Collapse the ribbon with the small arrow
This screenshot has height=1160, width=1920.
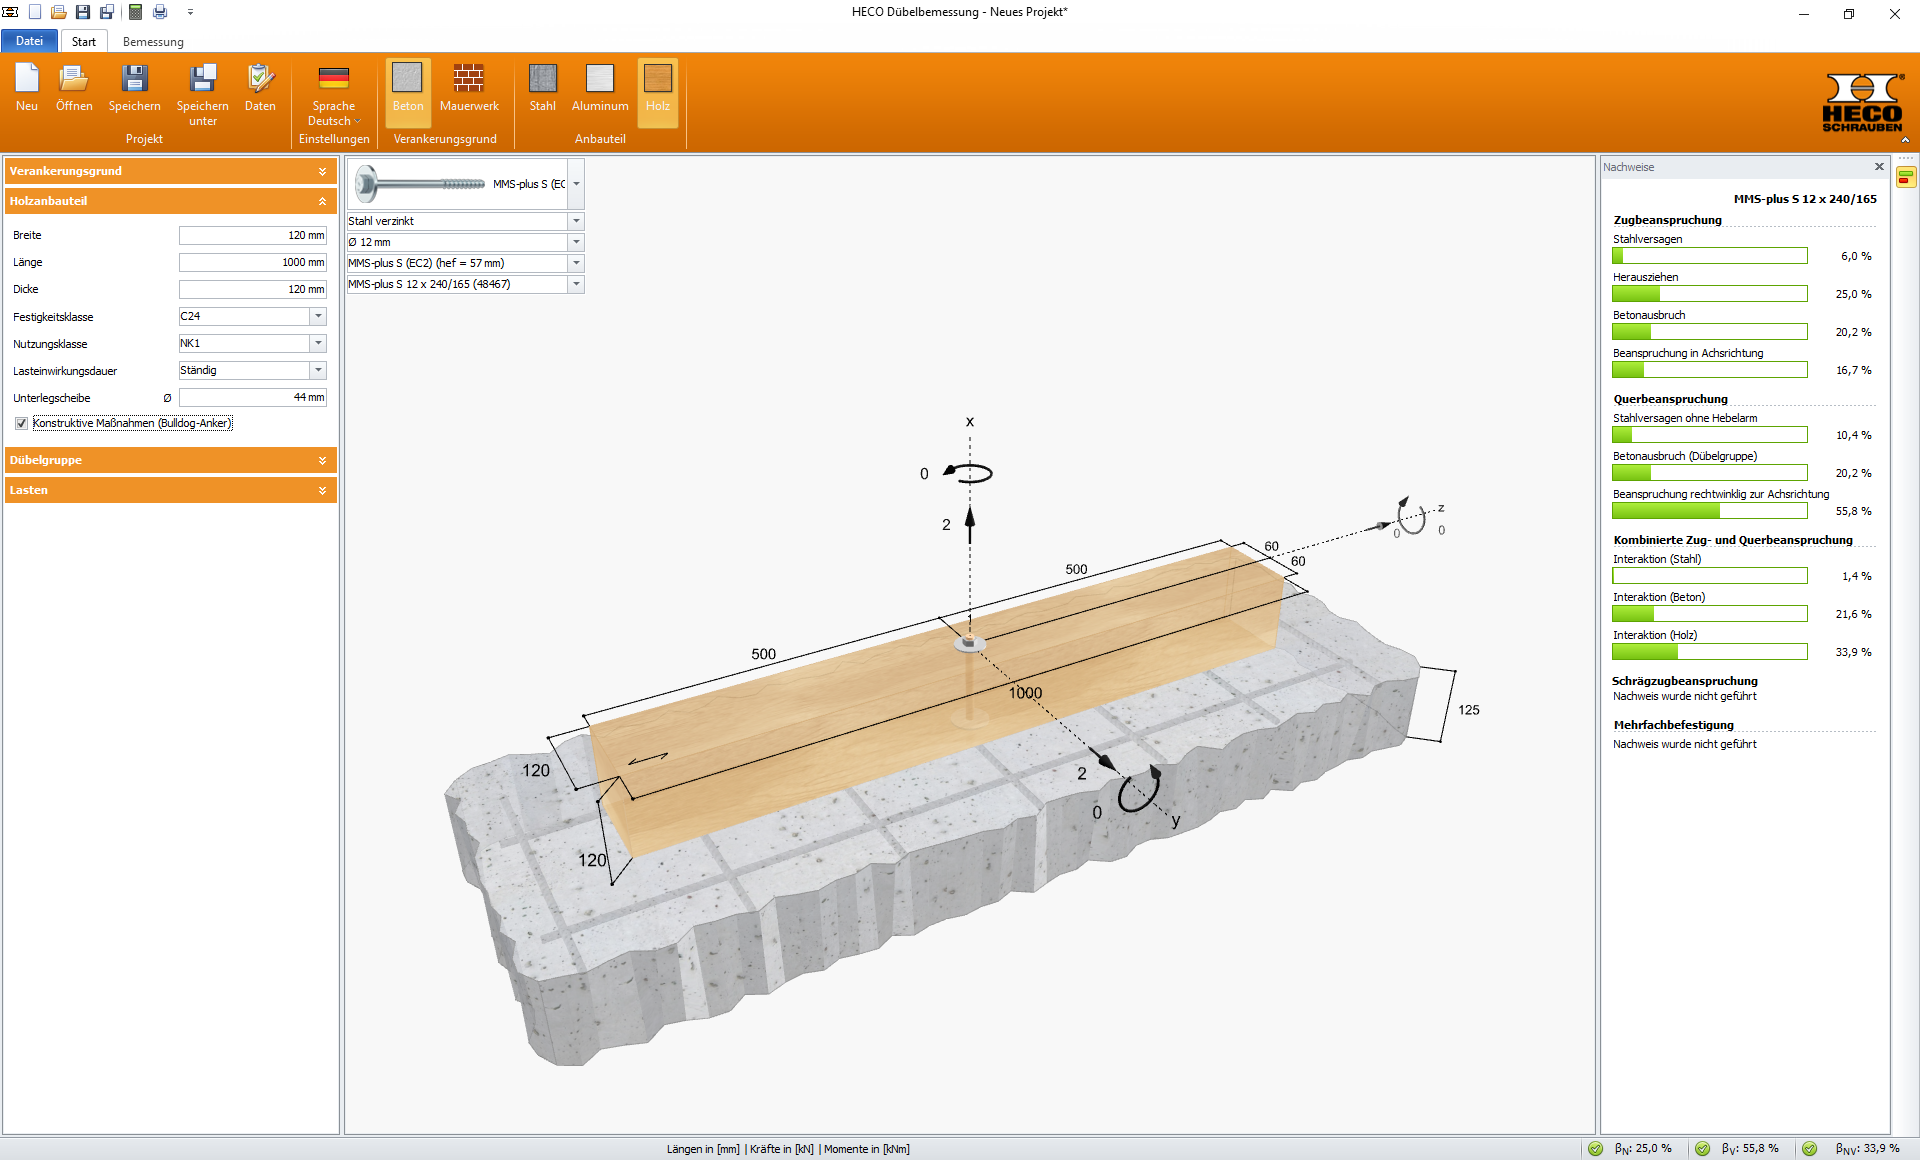(x=1905, y=141)
